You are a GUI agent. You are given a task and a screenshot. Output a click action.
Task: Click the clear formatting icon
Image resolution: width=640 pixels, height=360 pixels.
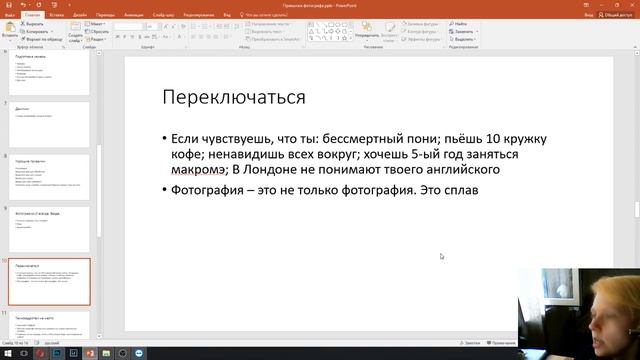183,27
